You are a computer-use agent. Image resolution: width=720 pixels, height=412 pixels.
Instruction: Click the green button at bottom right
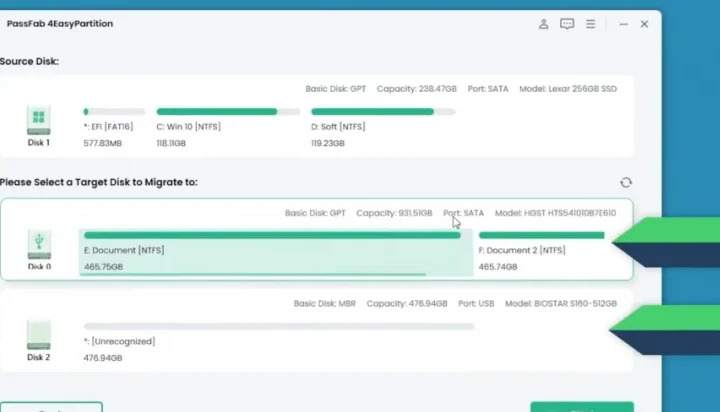582,407
